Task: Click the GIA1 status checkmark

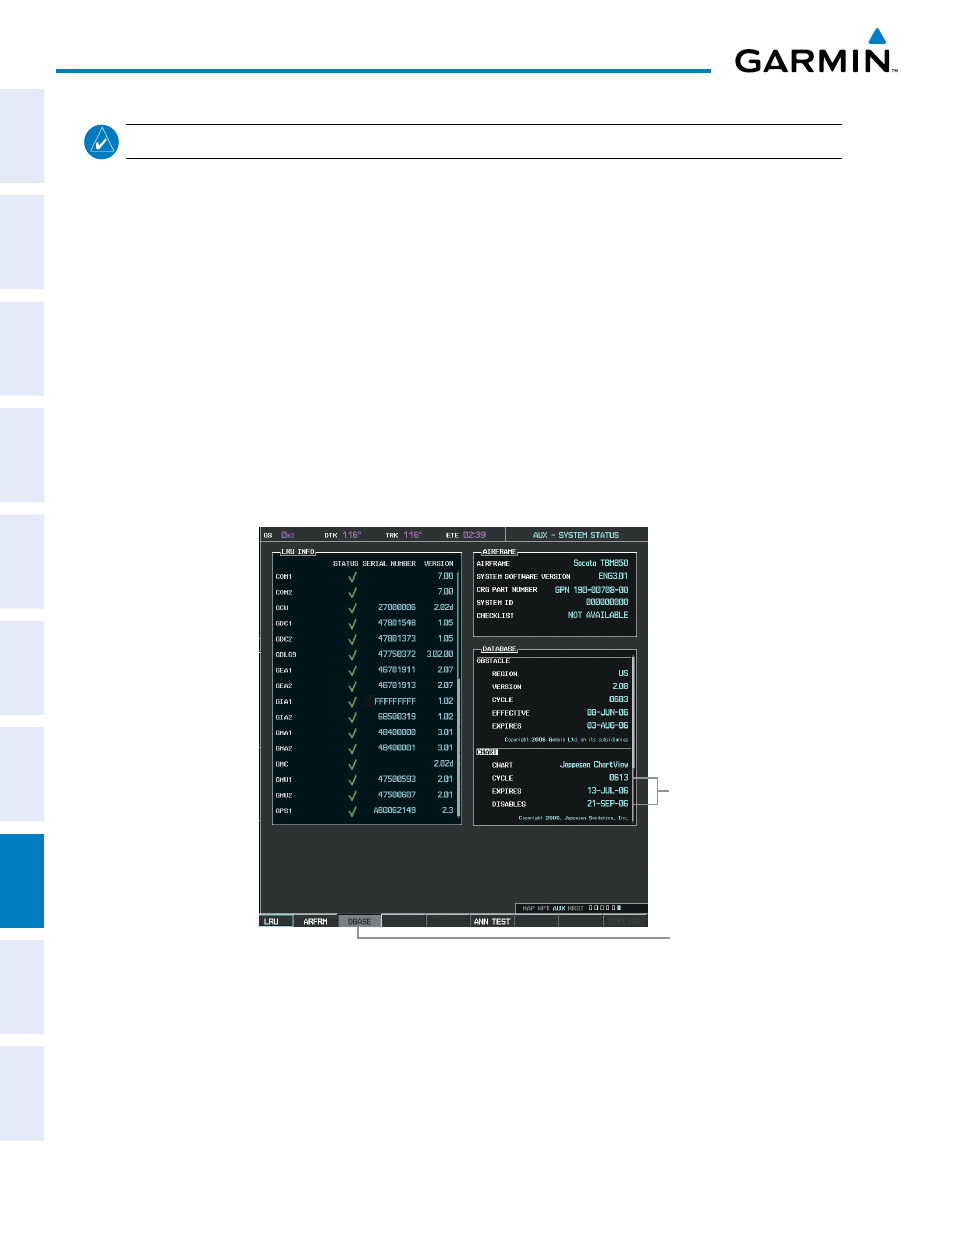Action: pos(352,702)
